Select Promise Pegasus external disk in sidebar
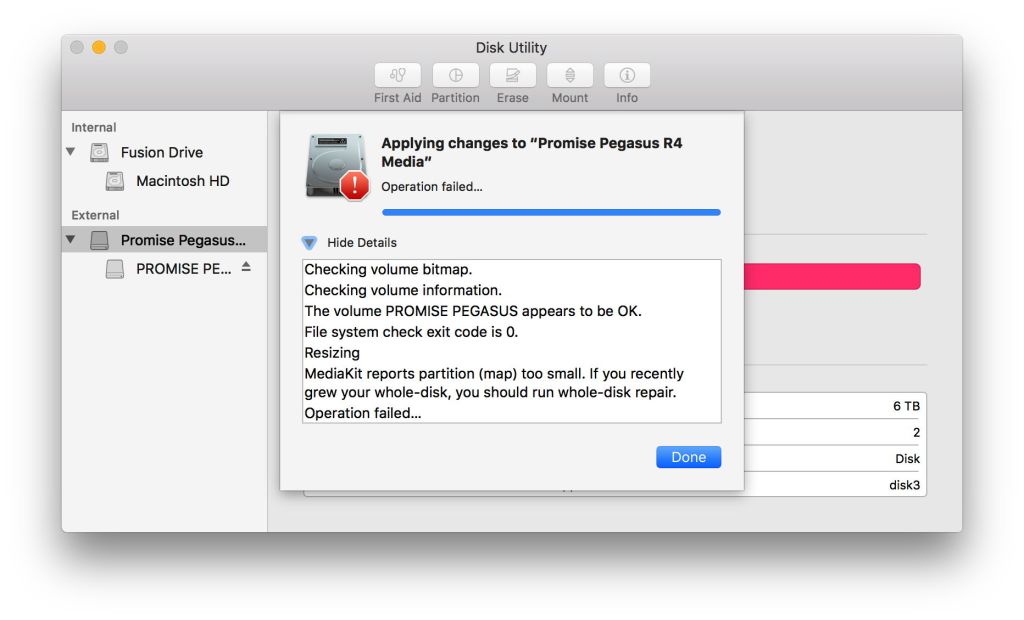Image resolution: width=1024 pixels, height=620 pixels. point(182,240)
